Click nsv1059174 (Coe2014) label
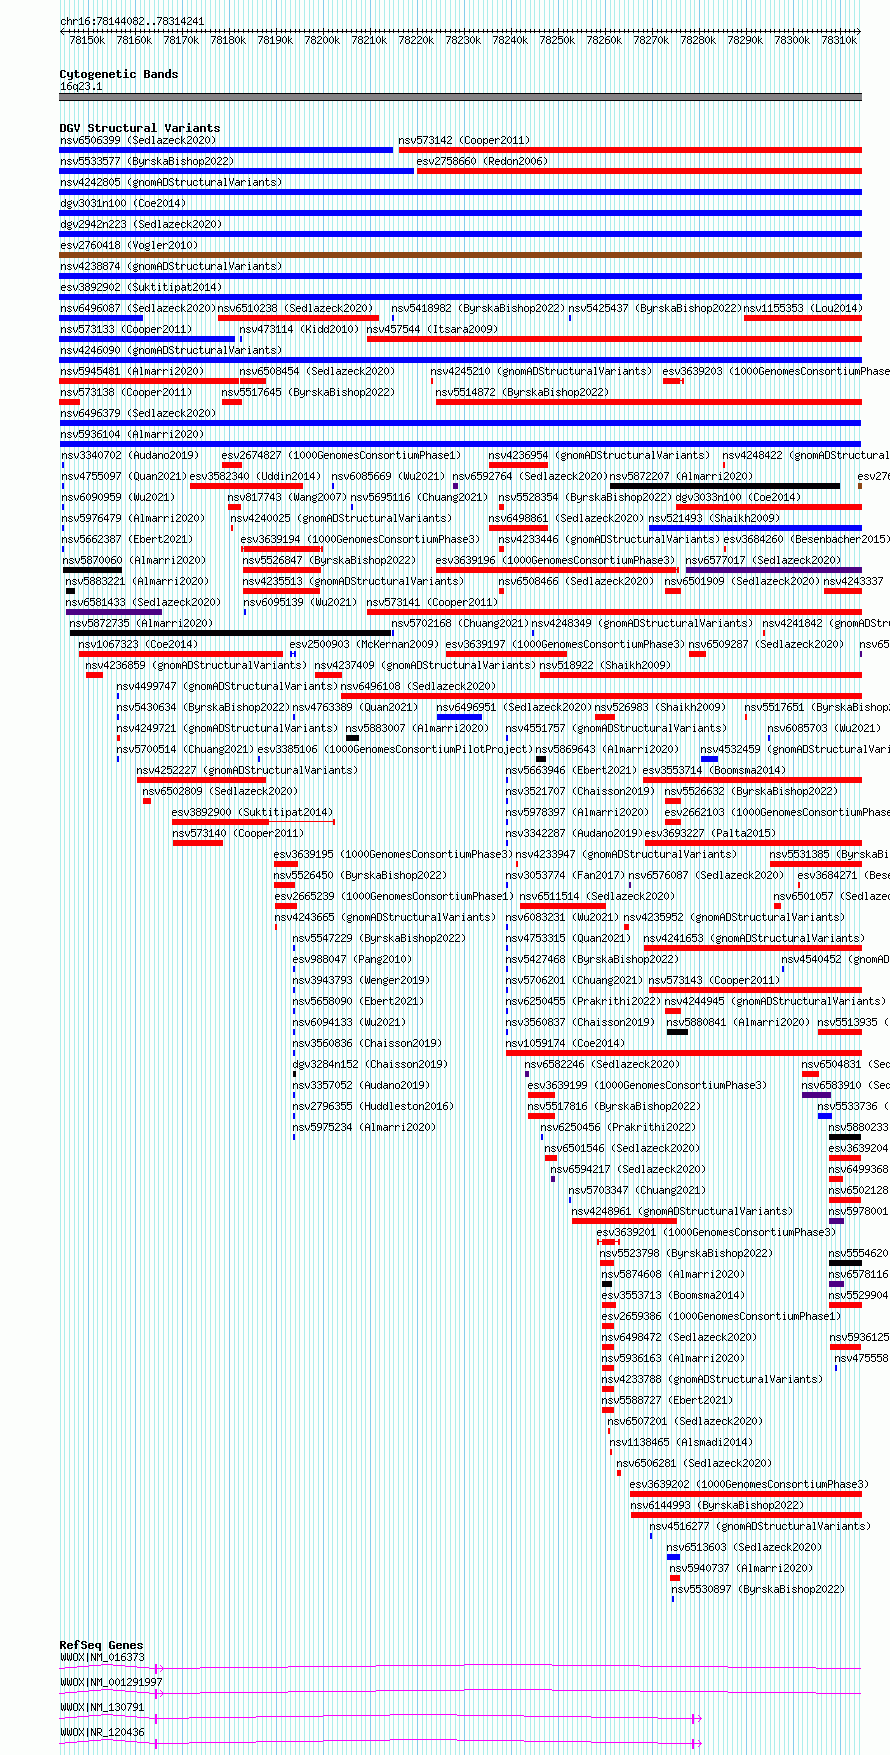This screenshot has width=890, height=1755. [565, 1043]
